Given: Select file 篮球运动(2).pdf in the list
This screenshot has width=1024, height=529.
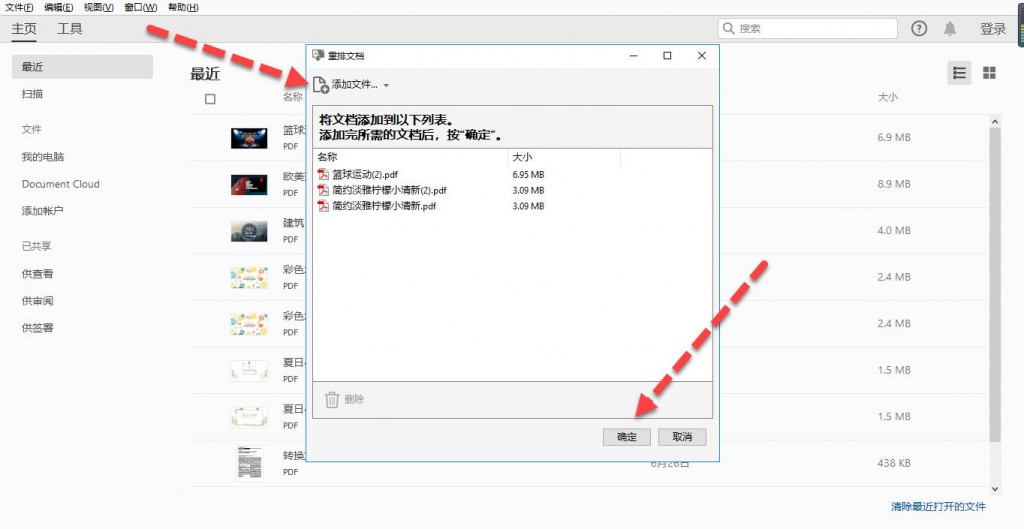Looking at the screenshot, I should 364,174.
